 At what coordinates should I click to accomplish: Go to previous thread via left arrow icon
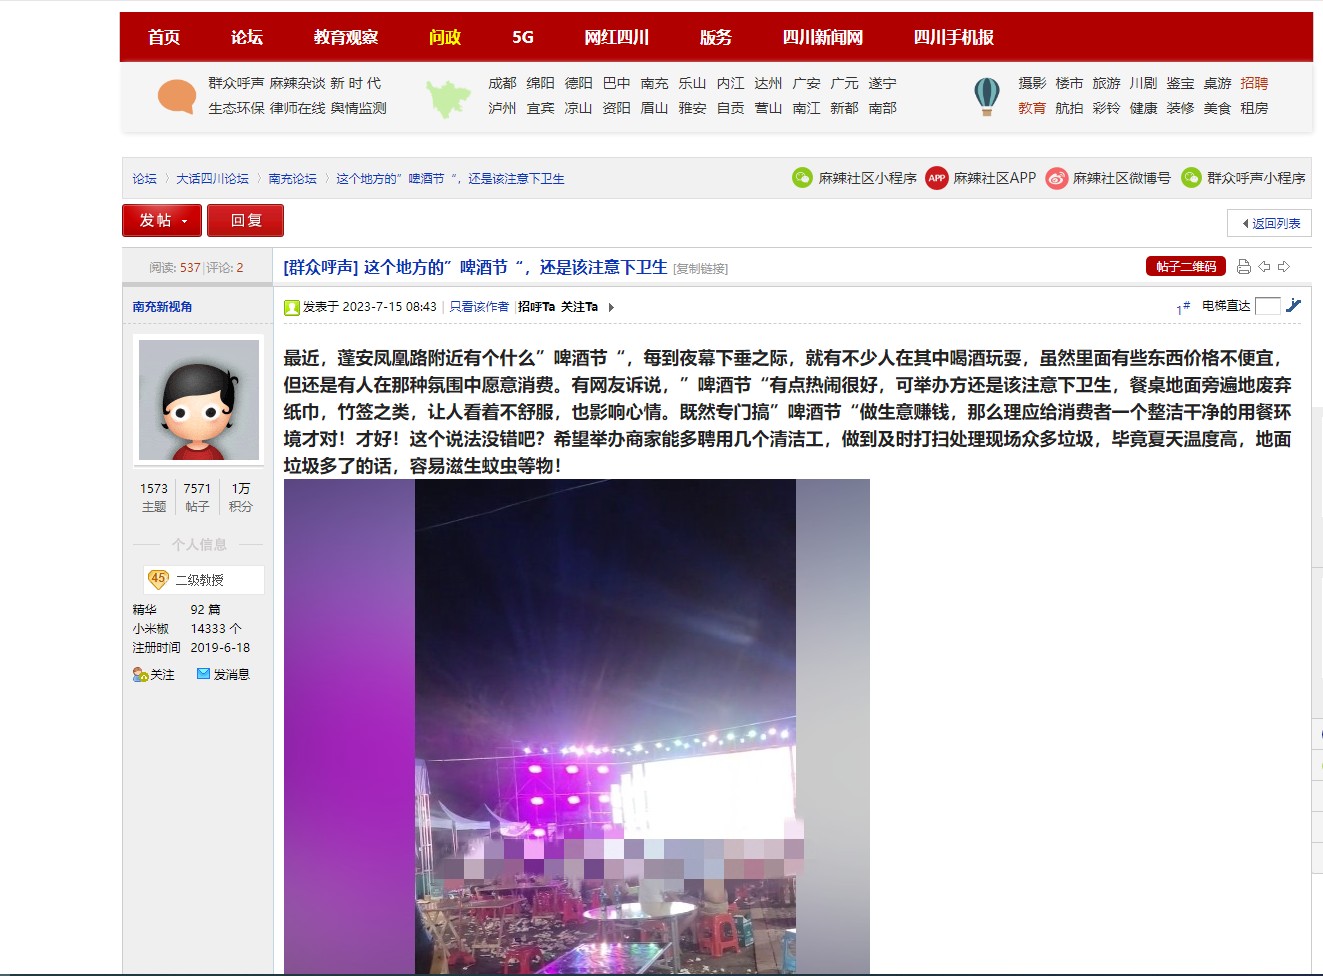point(1264,267)
